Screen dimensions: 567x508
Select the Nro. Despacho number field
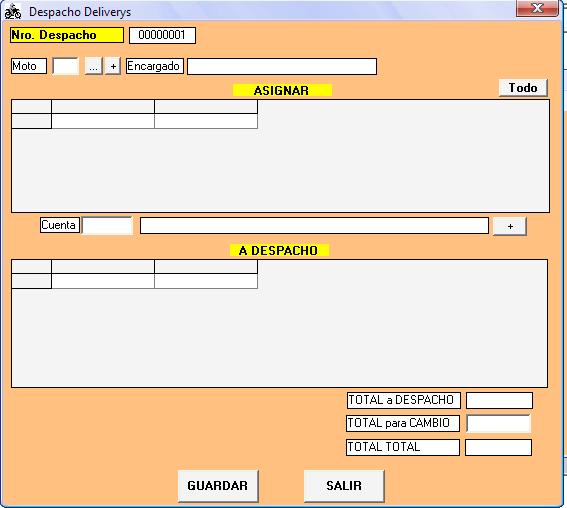pyautogui.click(x=162, y=35)
